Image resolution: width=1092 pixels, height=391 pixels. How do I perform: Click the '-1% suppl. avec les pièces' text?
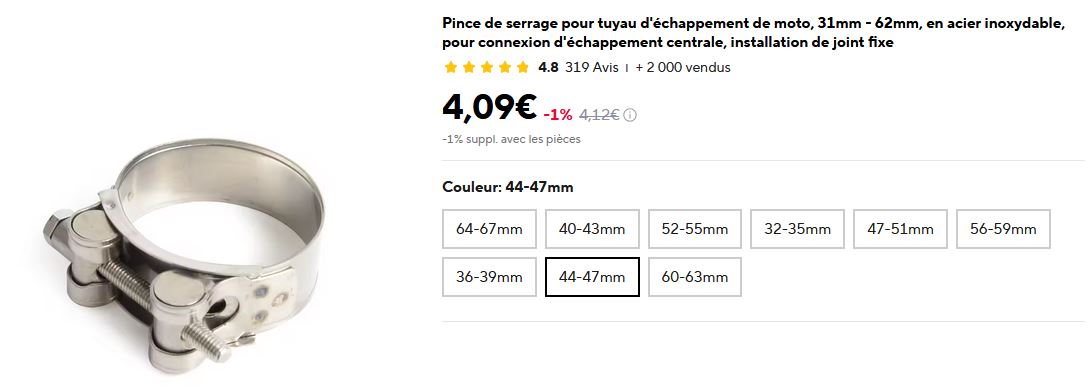(511, 139)
